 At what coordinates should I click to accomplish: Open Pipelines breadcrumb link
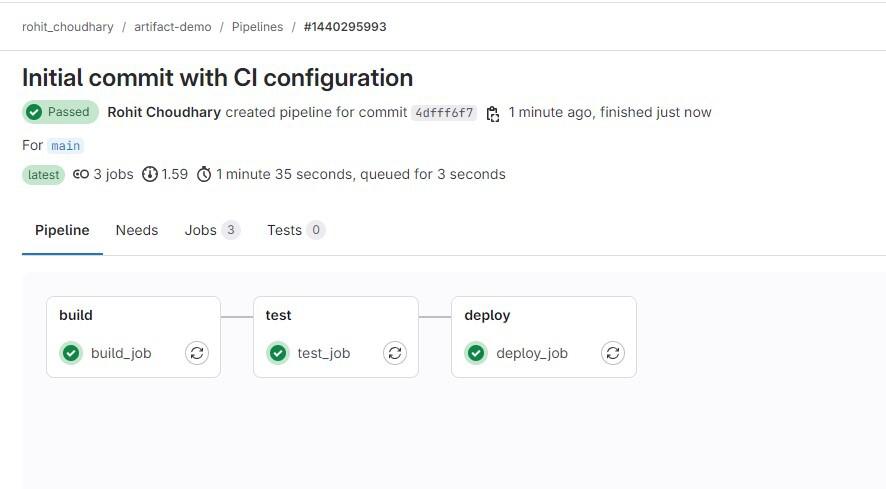pyautogui.click(x=257, y=27)
